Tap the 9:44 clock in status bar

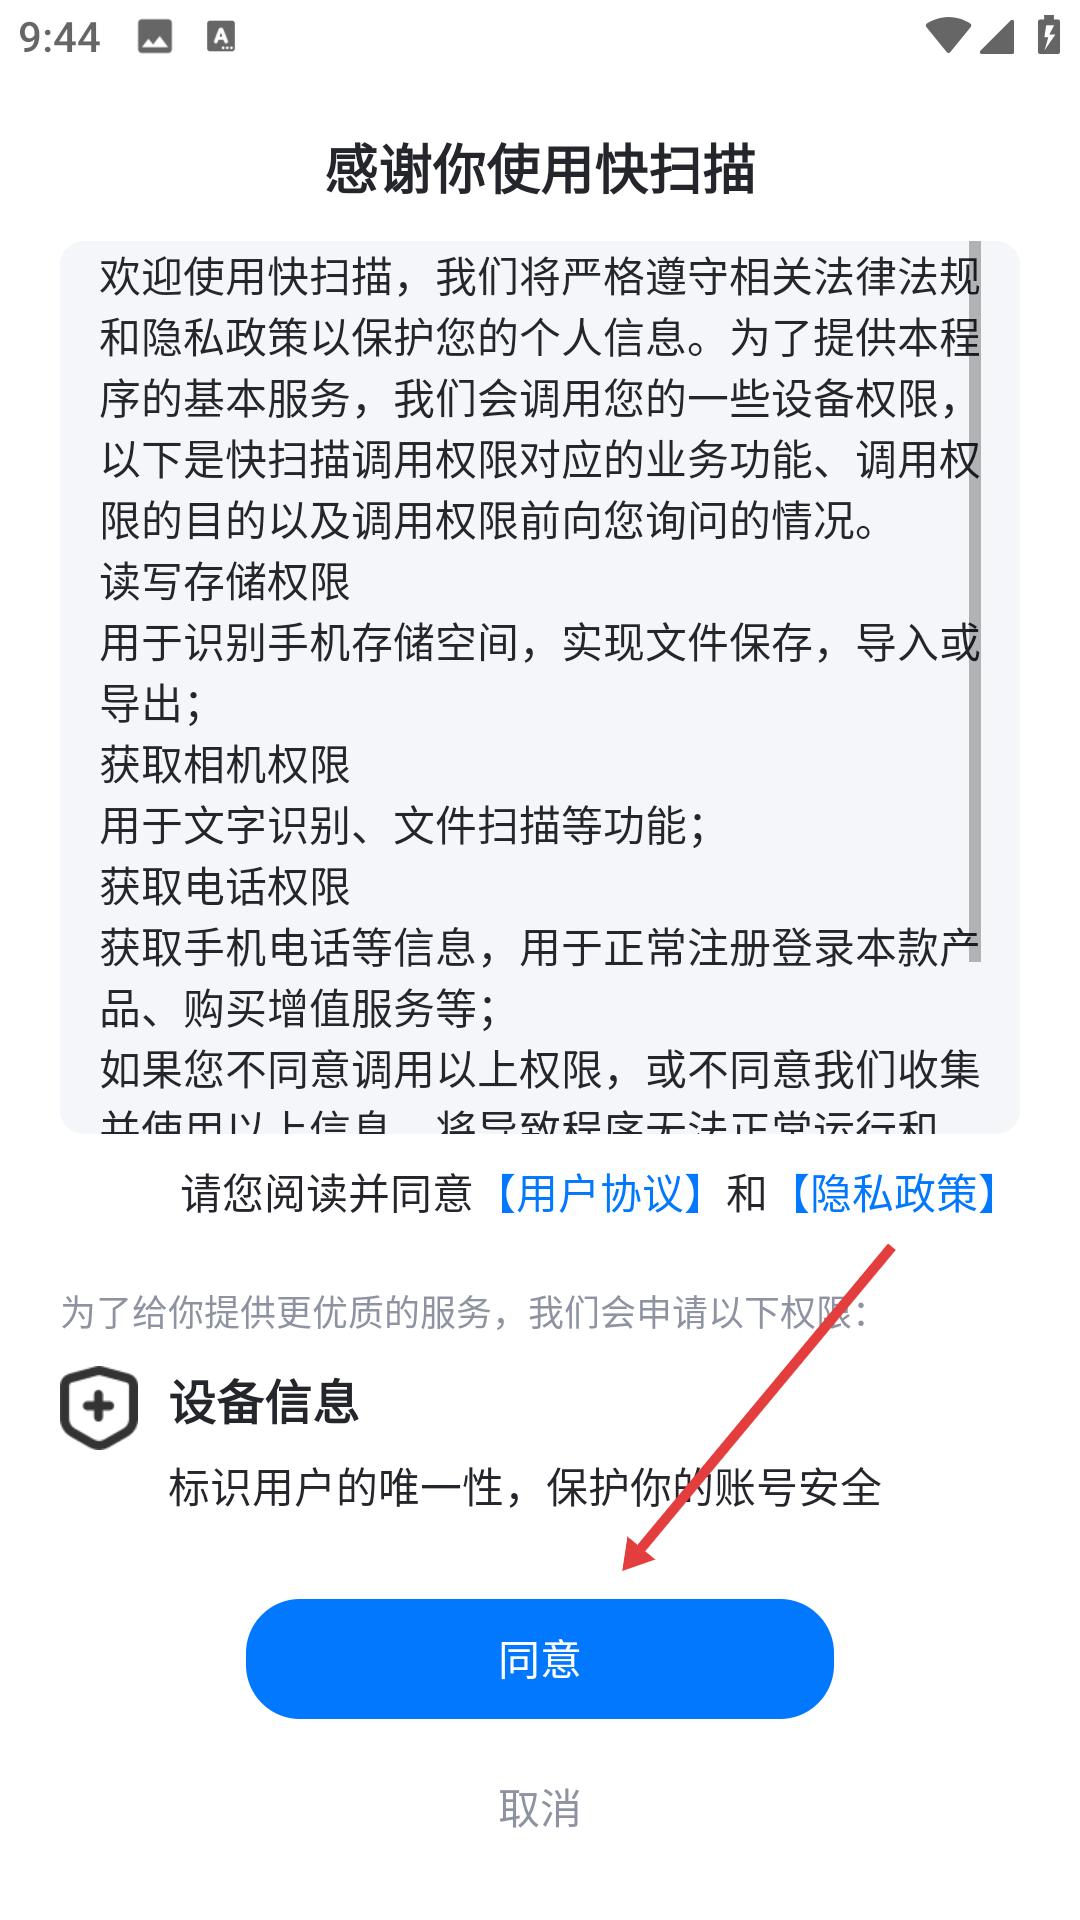coord(60,38)
